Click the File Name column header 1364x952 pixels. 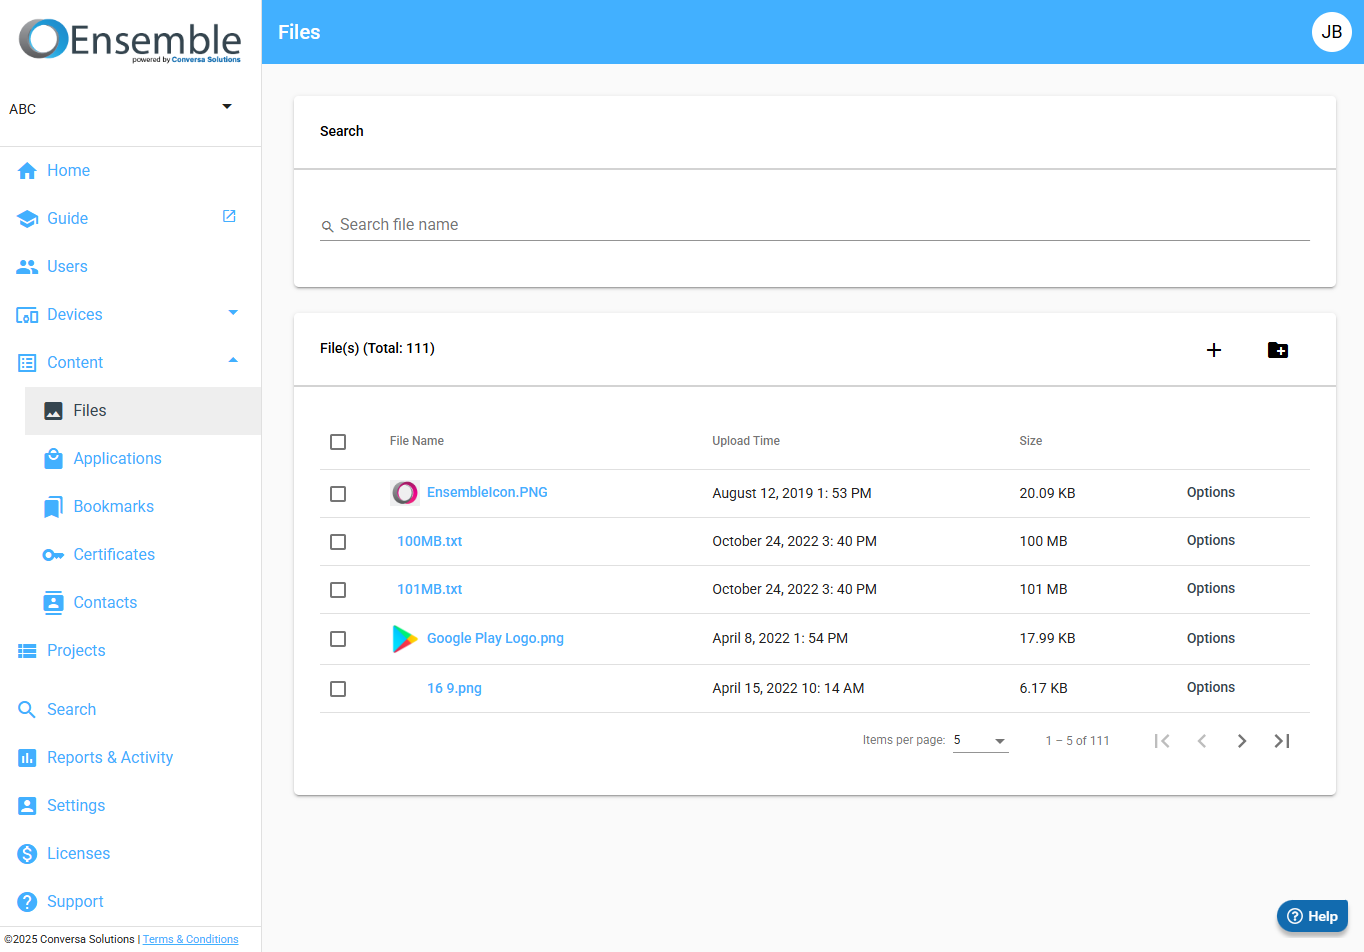pos(417,441)
